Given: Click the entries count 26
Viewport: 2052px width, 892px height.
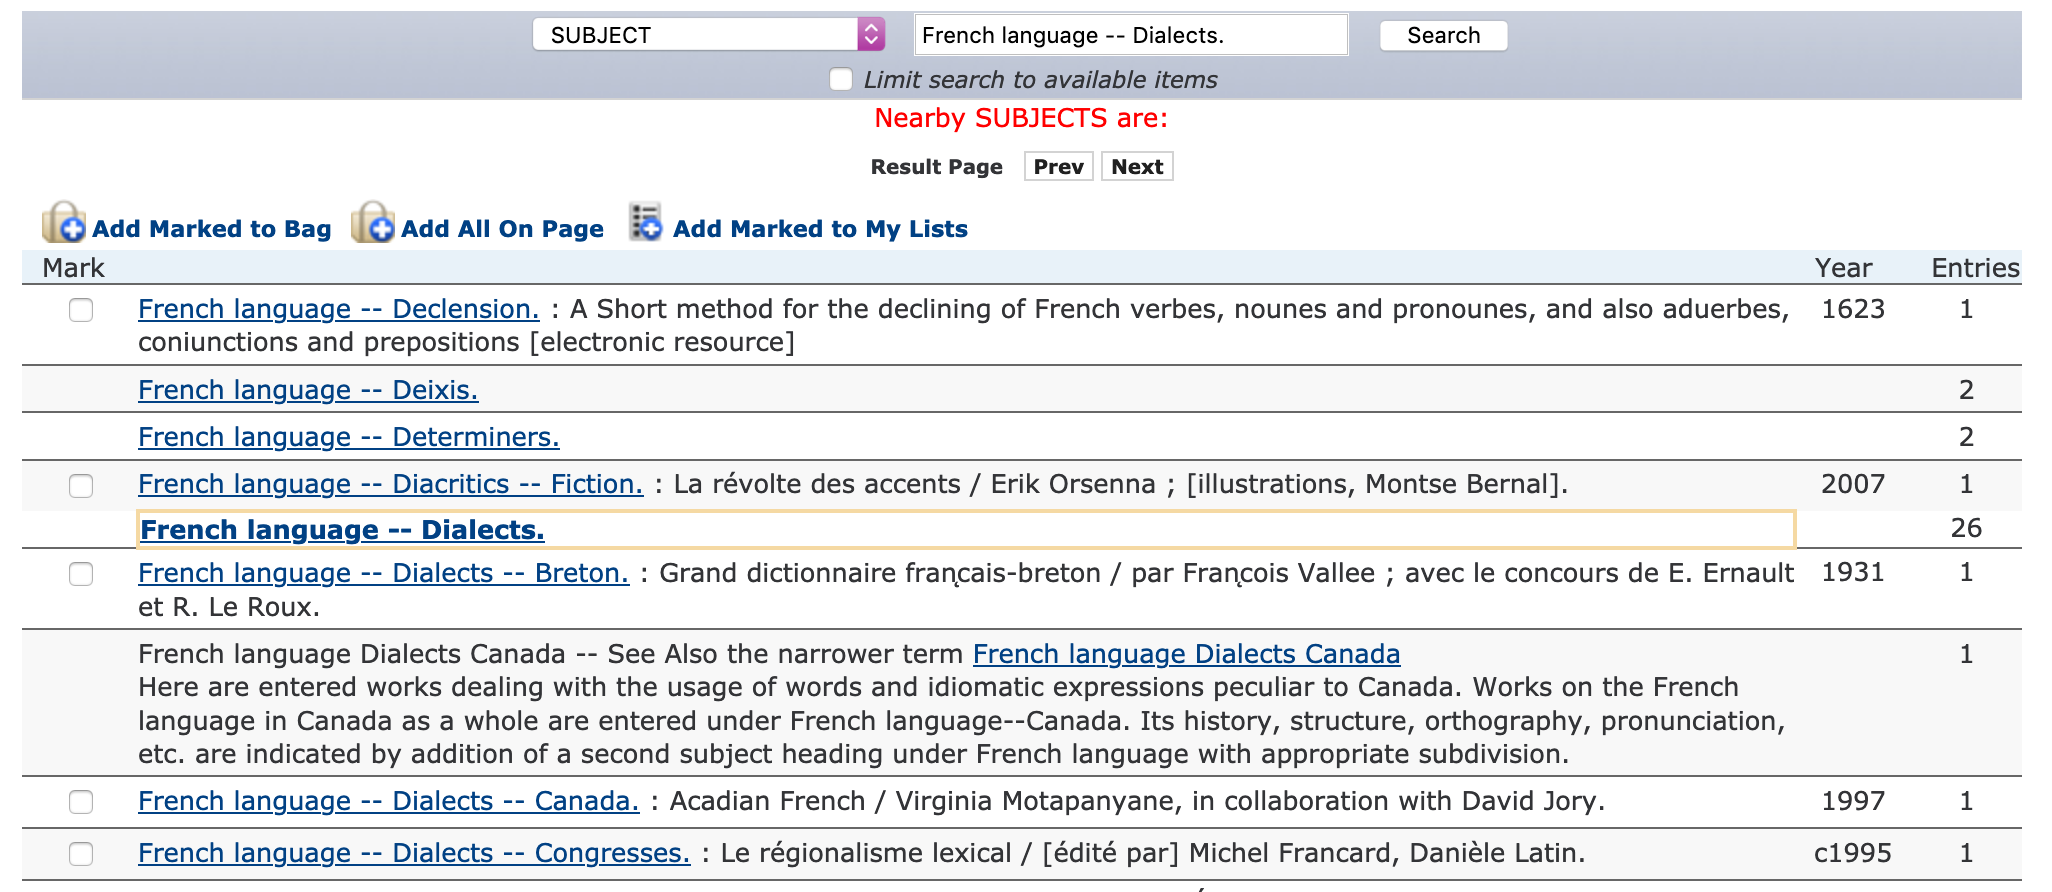Looking at the screenshot, I should click(1966, 528).
